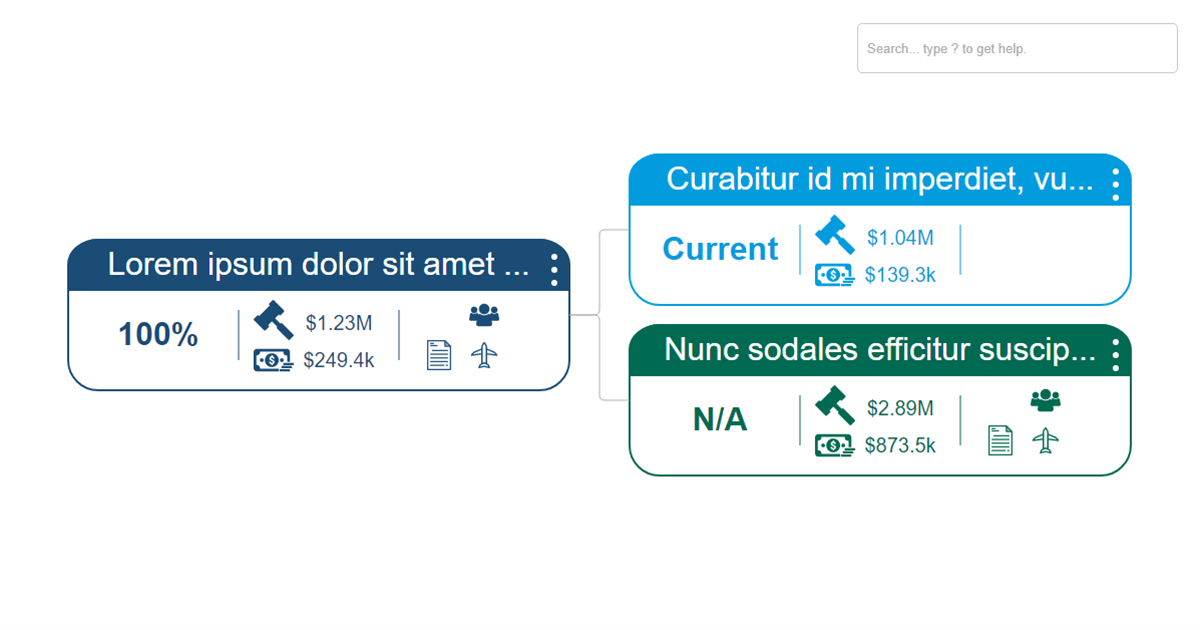Image resolution: width=1200 pixels, height=630 pixels.
Task: Click the people group icon in Nunc sodales card
Action: point(1046,400)
